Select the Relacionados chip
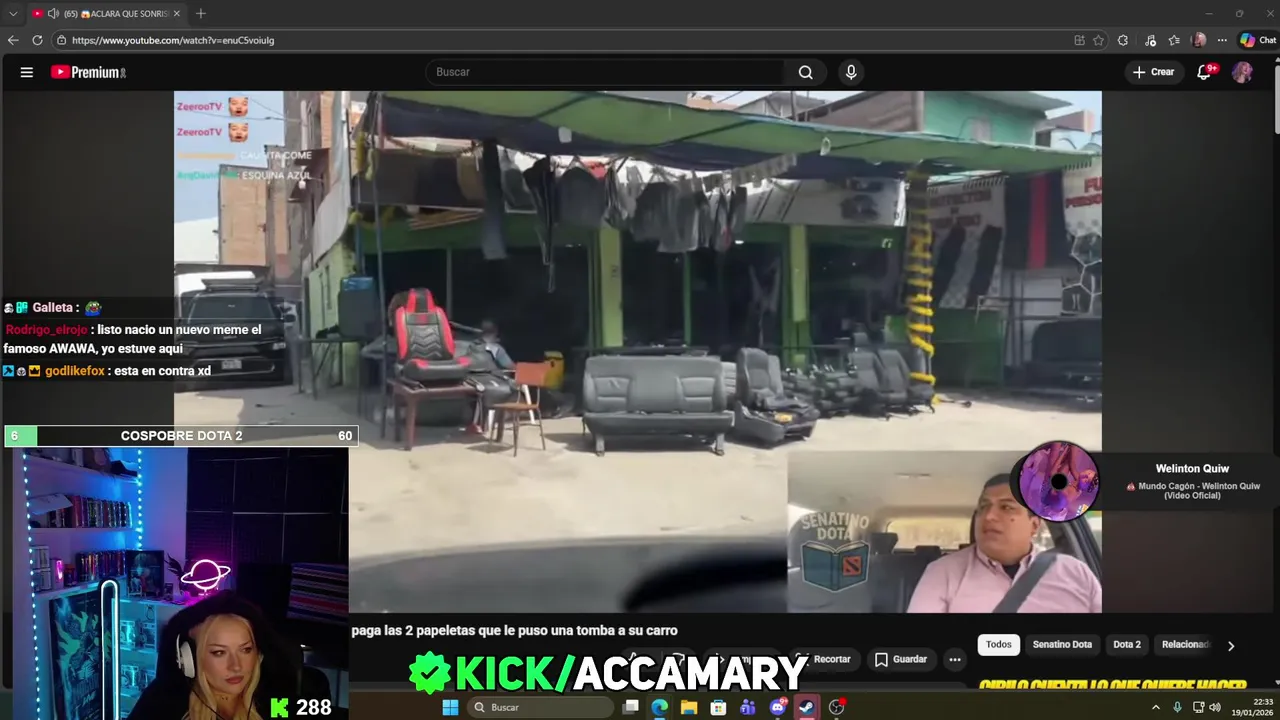Viewport: 1280px width, 720px height. 1185,645
